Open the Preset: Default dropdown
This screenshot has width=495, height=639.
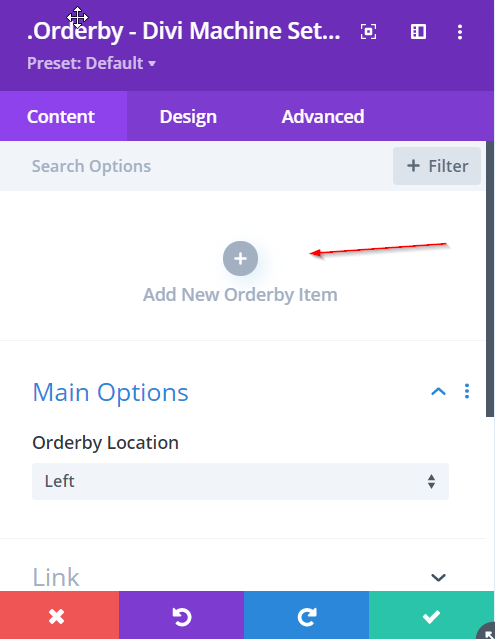91,63
